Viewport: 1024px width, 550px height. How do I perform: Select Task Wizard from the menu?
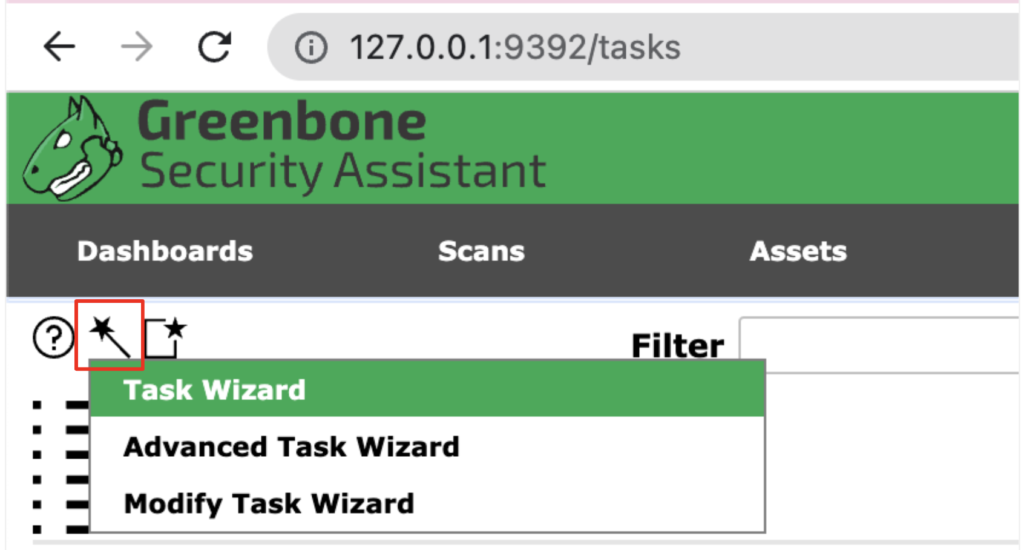[x=427, y=389]
